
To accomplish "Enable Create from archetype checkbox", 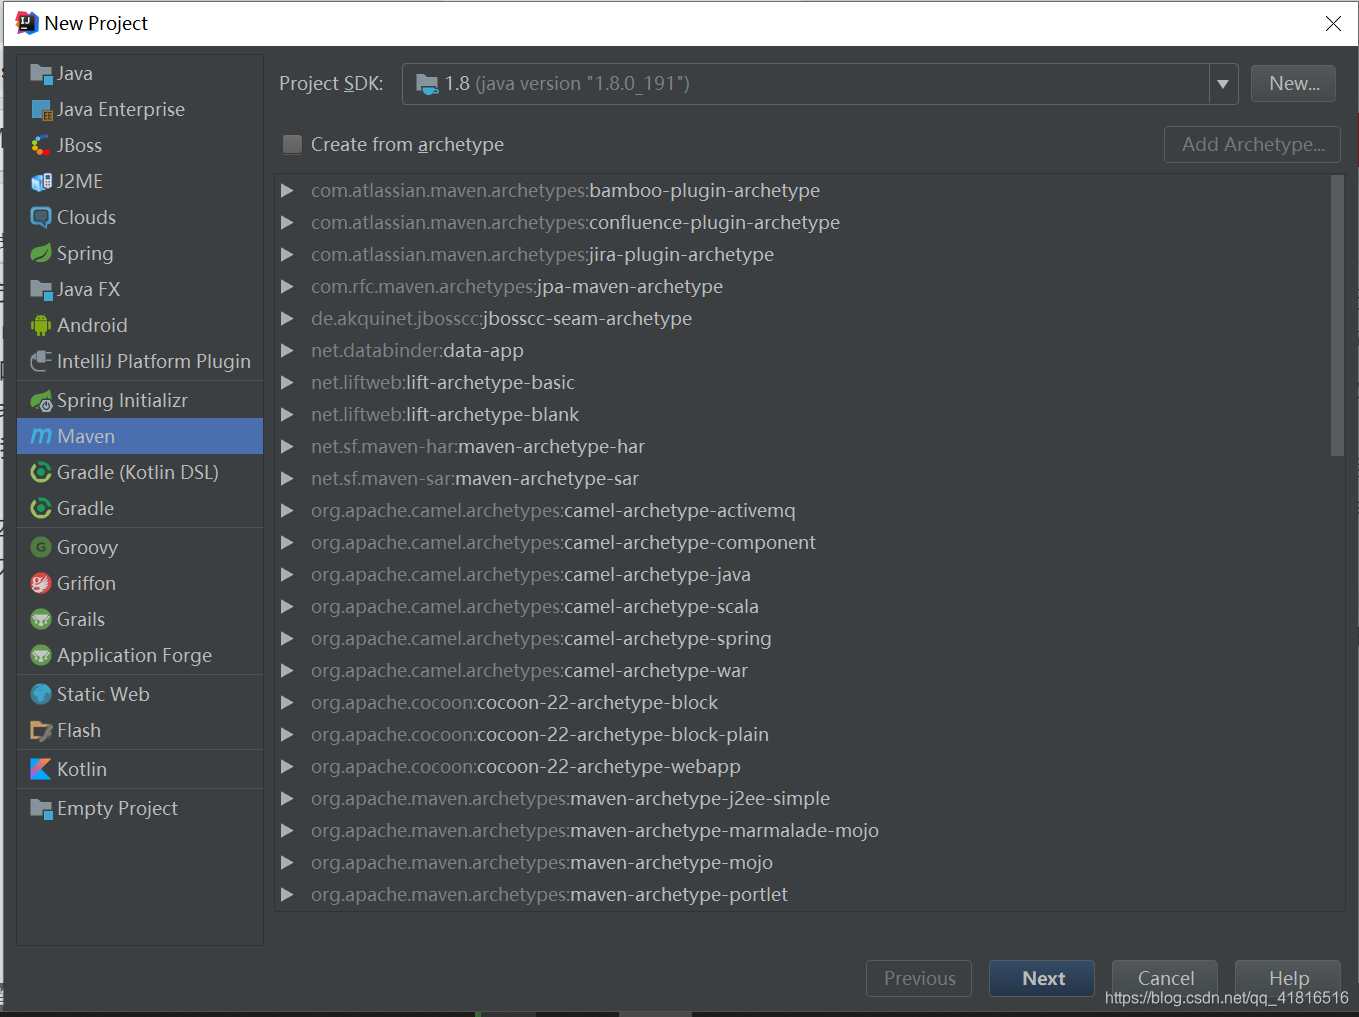I will point(292,144).
